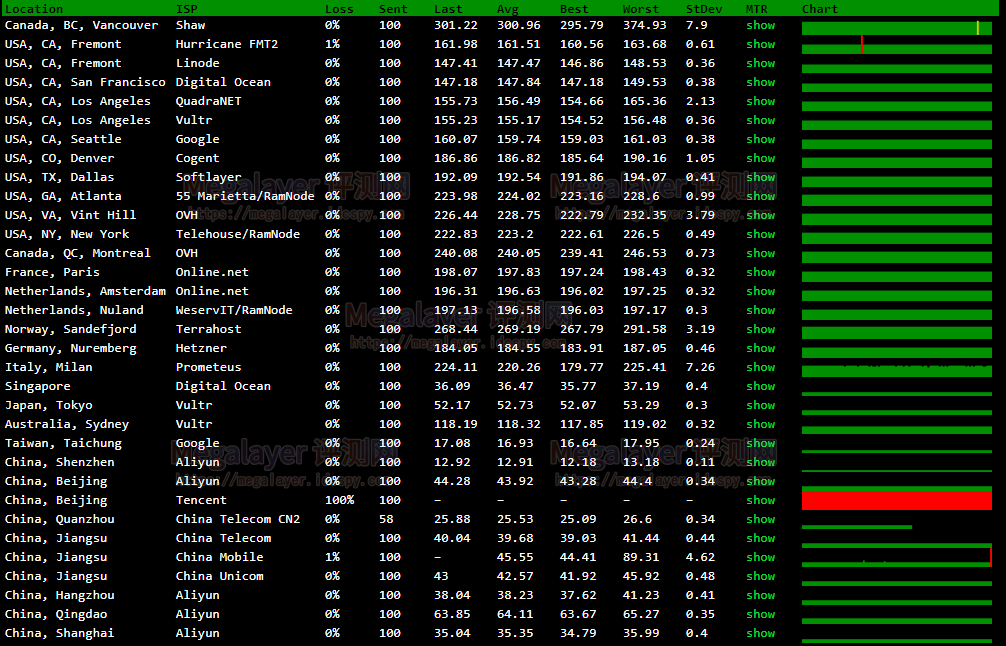Select the 'Canada, BC, Vancouver' location text
The height and width of the screenshot is (646, 1006).
[x=81, y=25]
